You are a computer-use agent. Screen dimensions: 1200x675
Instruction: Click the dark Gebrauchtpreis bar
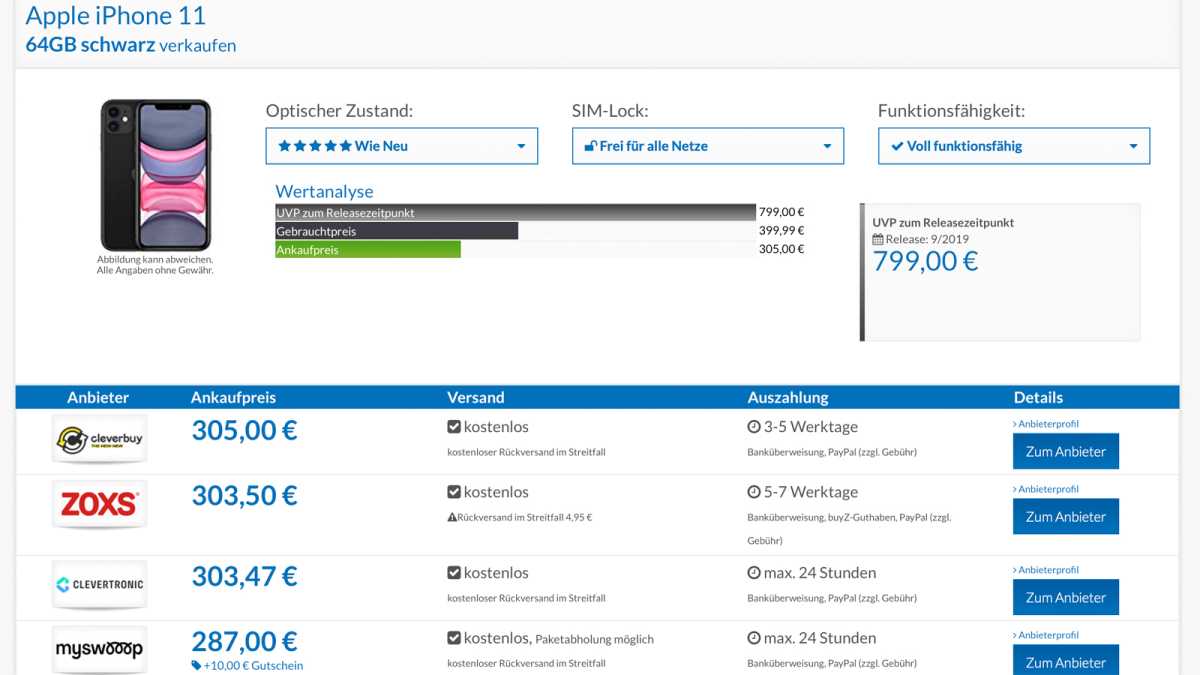click(396, 231)
